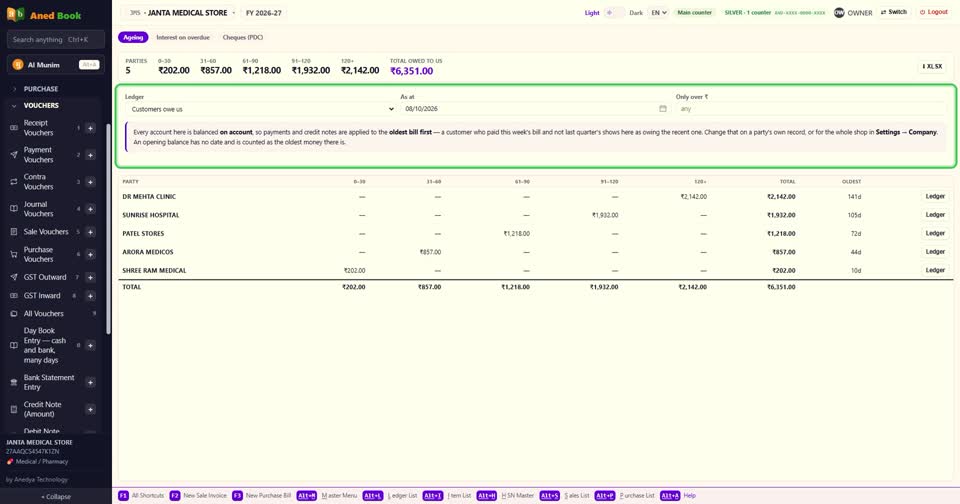Click F3 New Purchase Bill shortcut
This screenshot has width=960, height=504.
coord(261,495)
